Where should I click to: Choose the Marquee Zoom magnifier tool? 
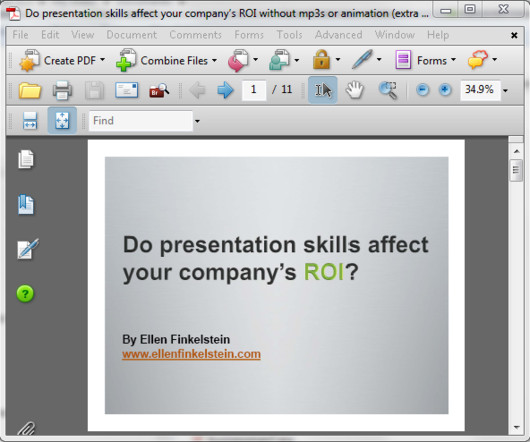click(388, 90)
